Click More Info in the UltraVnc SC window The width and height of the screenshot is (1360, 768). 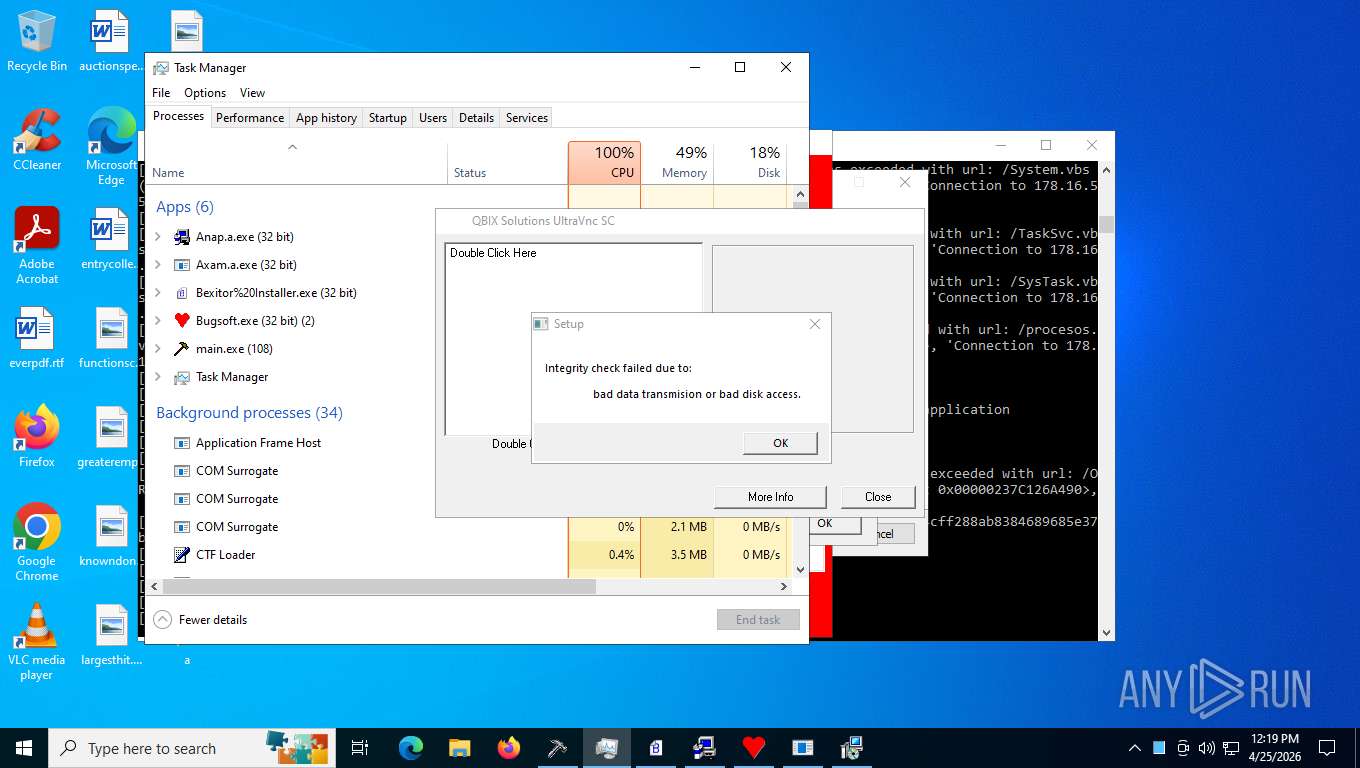click(770, 497)
